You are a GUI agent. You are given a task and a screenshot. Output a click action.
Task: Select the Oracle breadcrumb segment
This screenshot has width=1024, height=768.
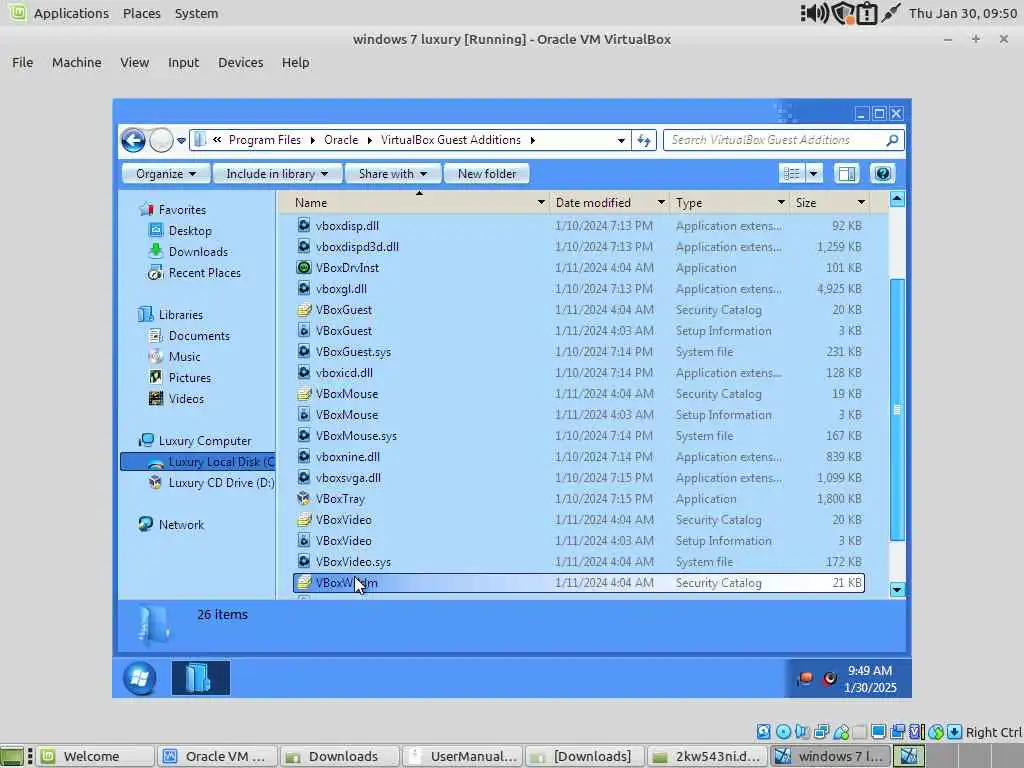point(341,140)
